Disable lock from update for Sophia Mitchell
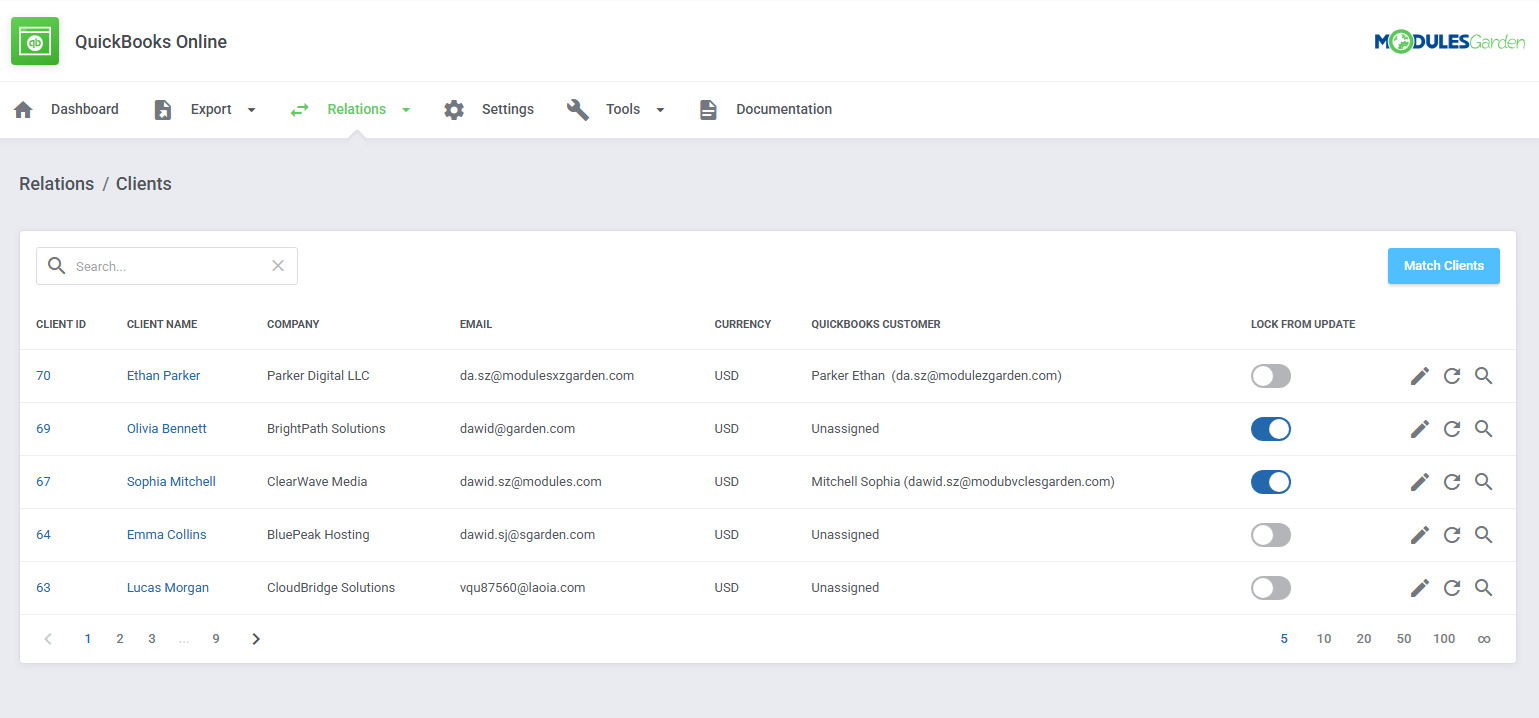1539x718 pixels. (x=1271, y=482)
